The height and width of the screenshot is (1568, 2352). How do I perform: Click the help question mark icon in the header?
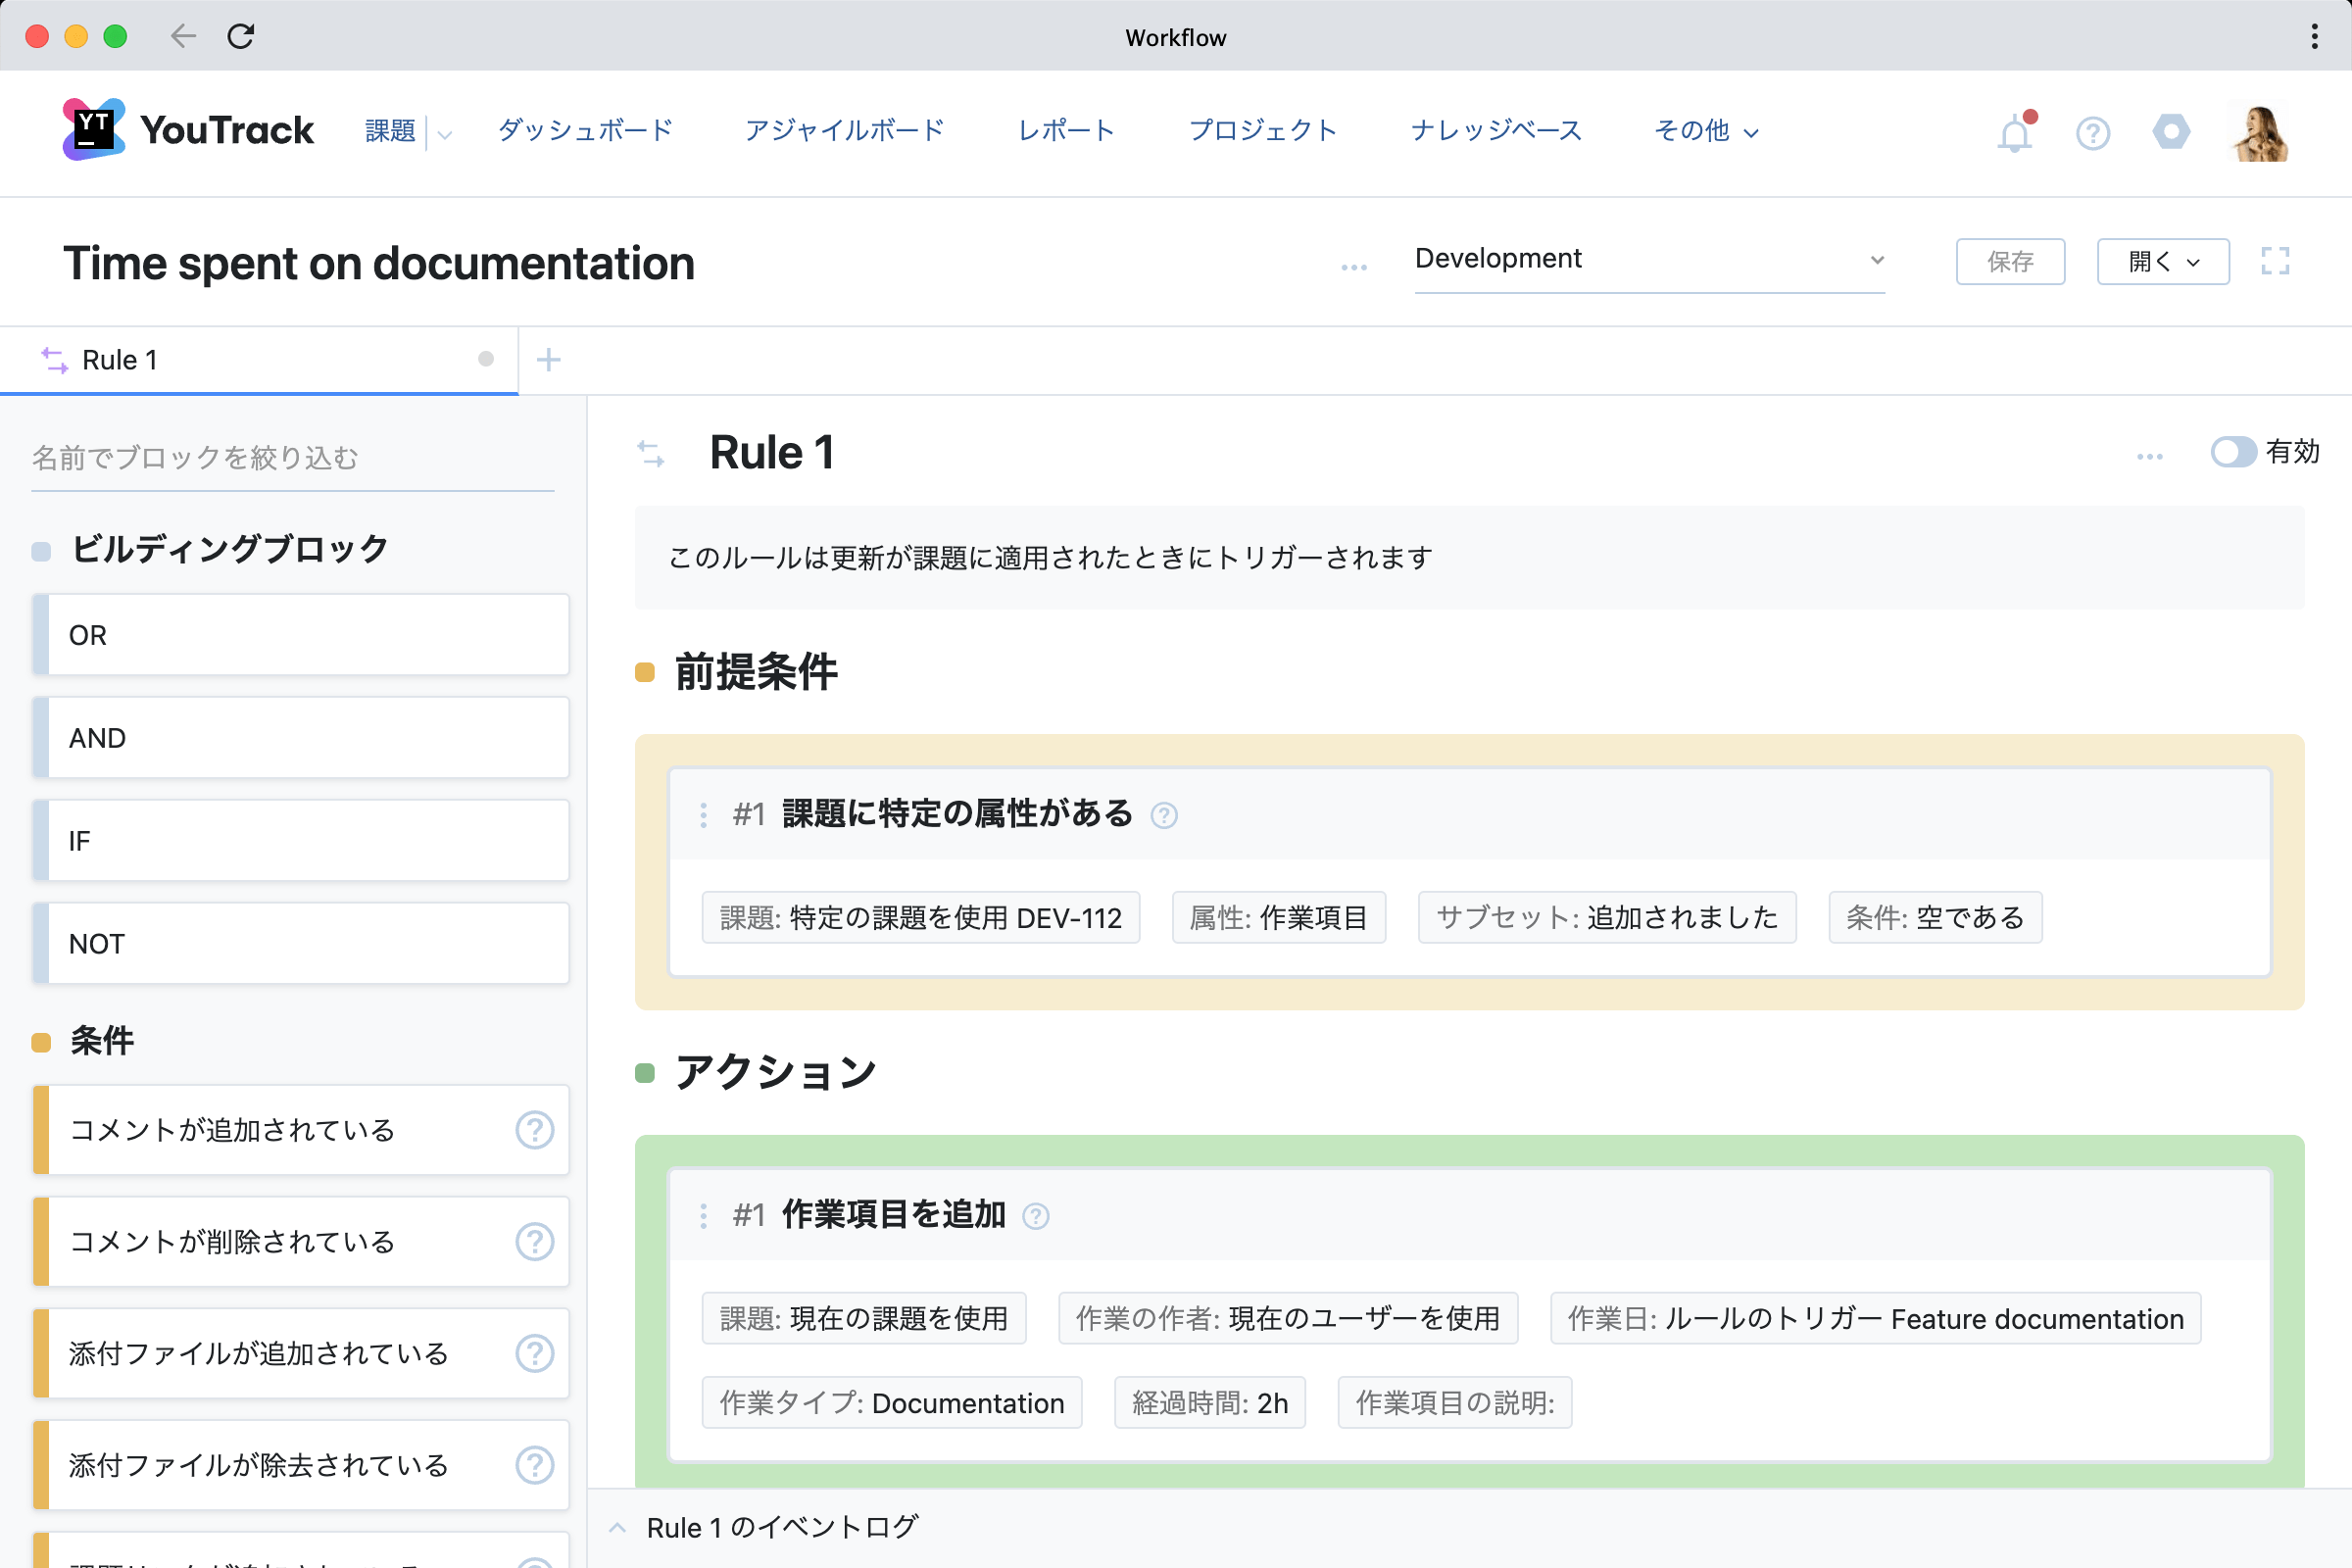click(2092, 133)
